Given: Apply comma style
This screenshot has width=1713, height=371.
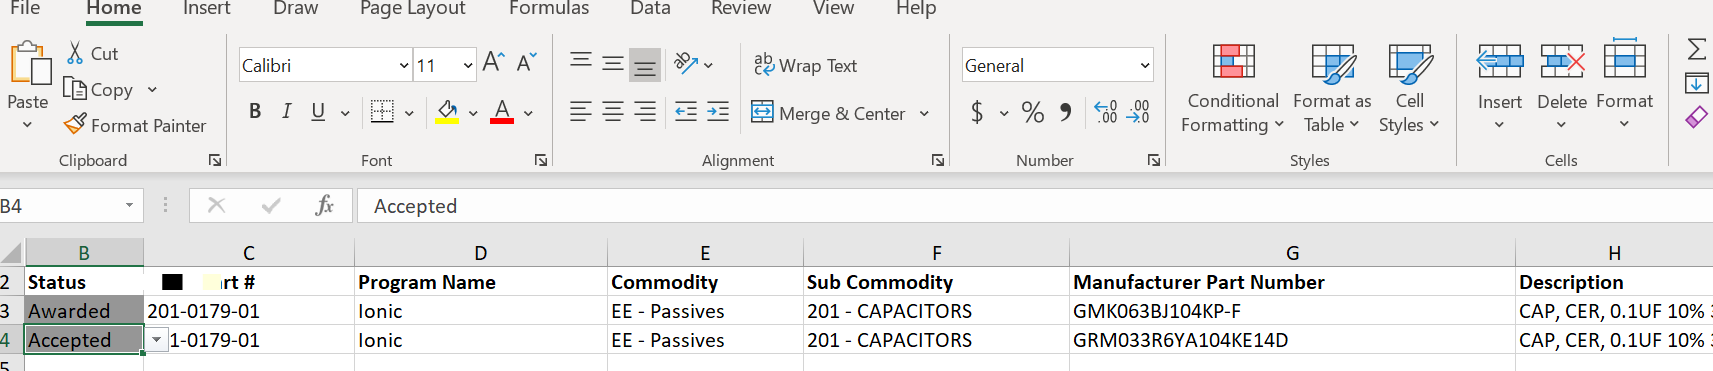Looking at the screenshot, I should (1066, 112).
